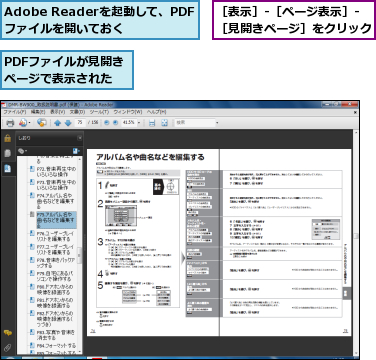Select bookmark P78.音楽をバックアップする
This screenshot has width=376, height=360.
(56, 263)
